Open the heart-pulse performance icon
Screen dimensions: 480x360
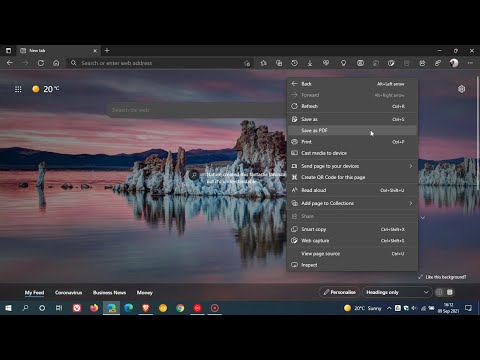[x=326, y=63]
